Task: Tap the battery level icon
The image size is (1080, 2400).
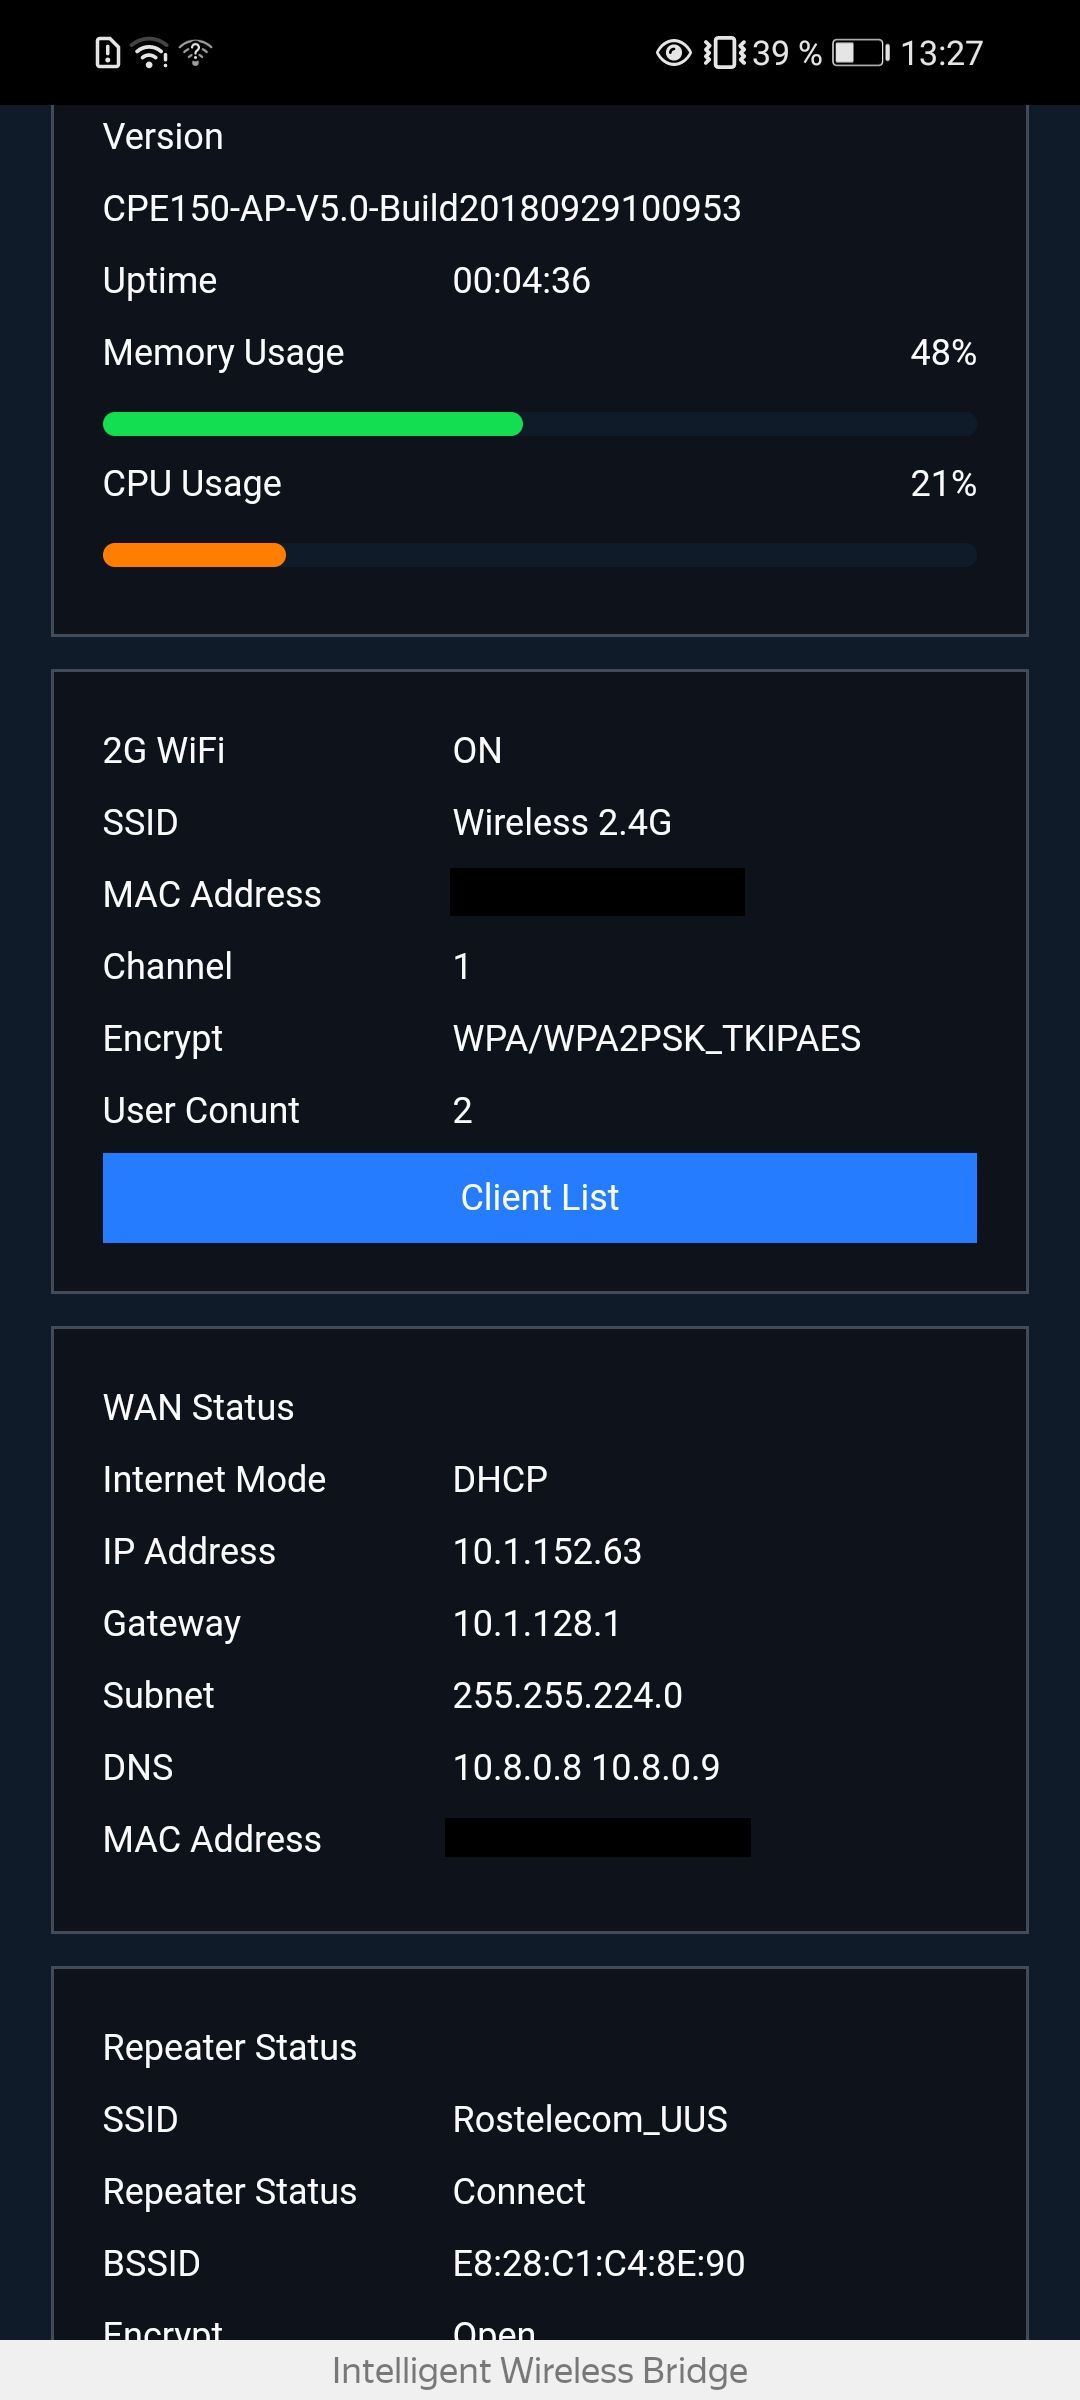Action: coord(860,52)
